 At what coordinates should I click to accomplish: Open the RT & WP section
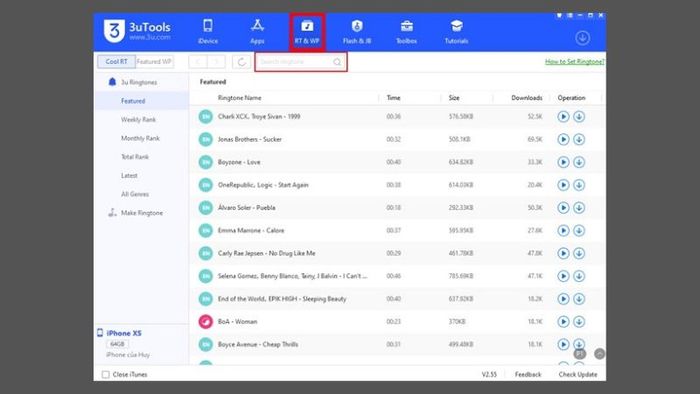coord(307,32)
